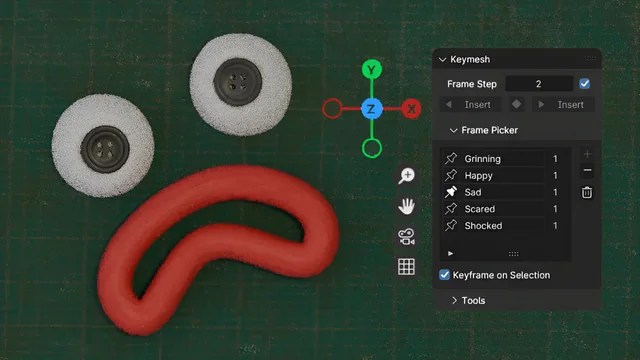Click the pan hand viewport icon

pos(407,206)
